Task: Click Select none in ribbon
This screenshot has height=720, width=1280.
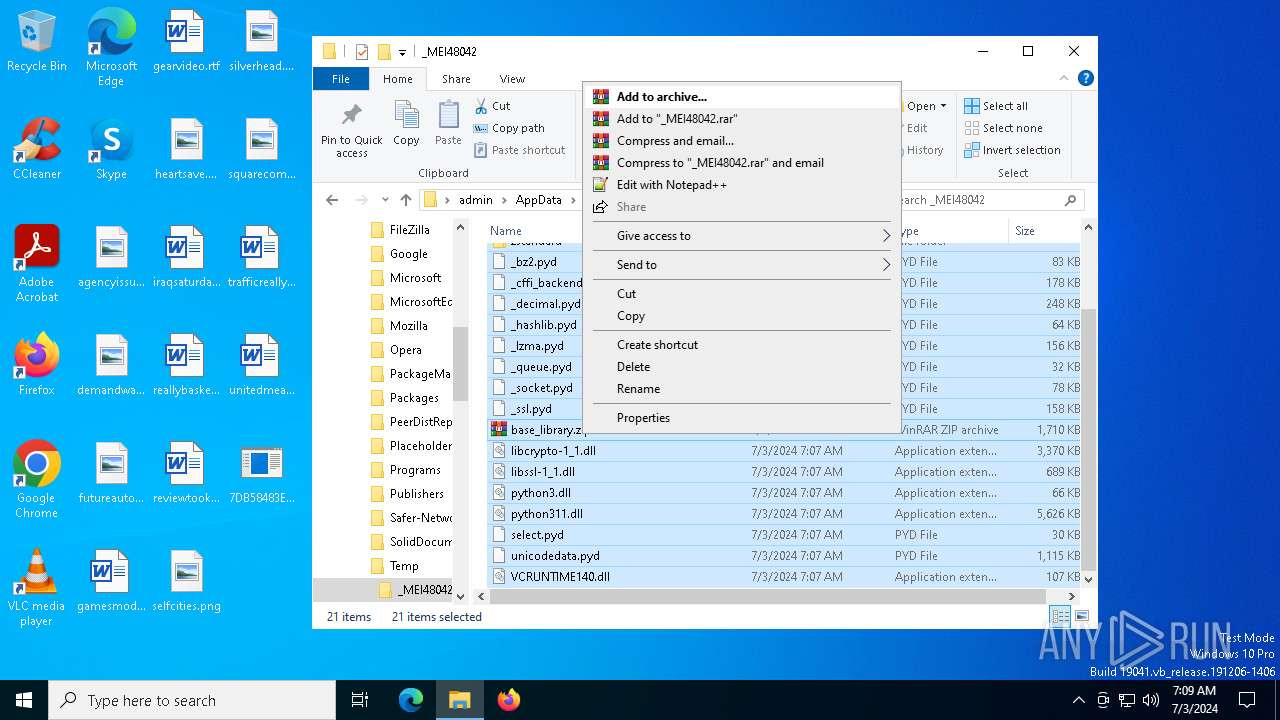Action: 1003,128
